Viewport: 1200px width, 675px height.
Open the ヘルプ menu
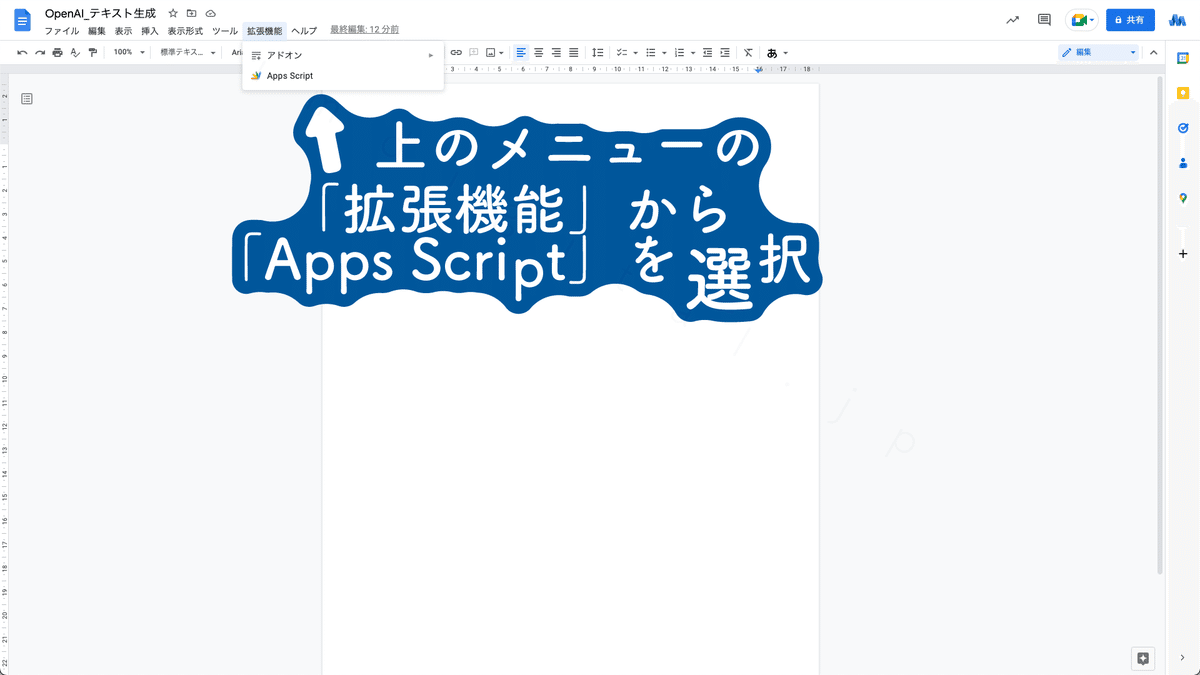click(x=304, y=31)
